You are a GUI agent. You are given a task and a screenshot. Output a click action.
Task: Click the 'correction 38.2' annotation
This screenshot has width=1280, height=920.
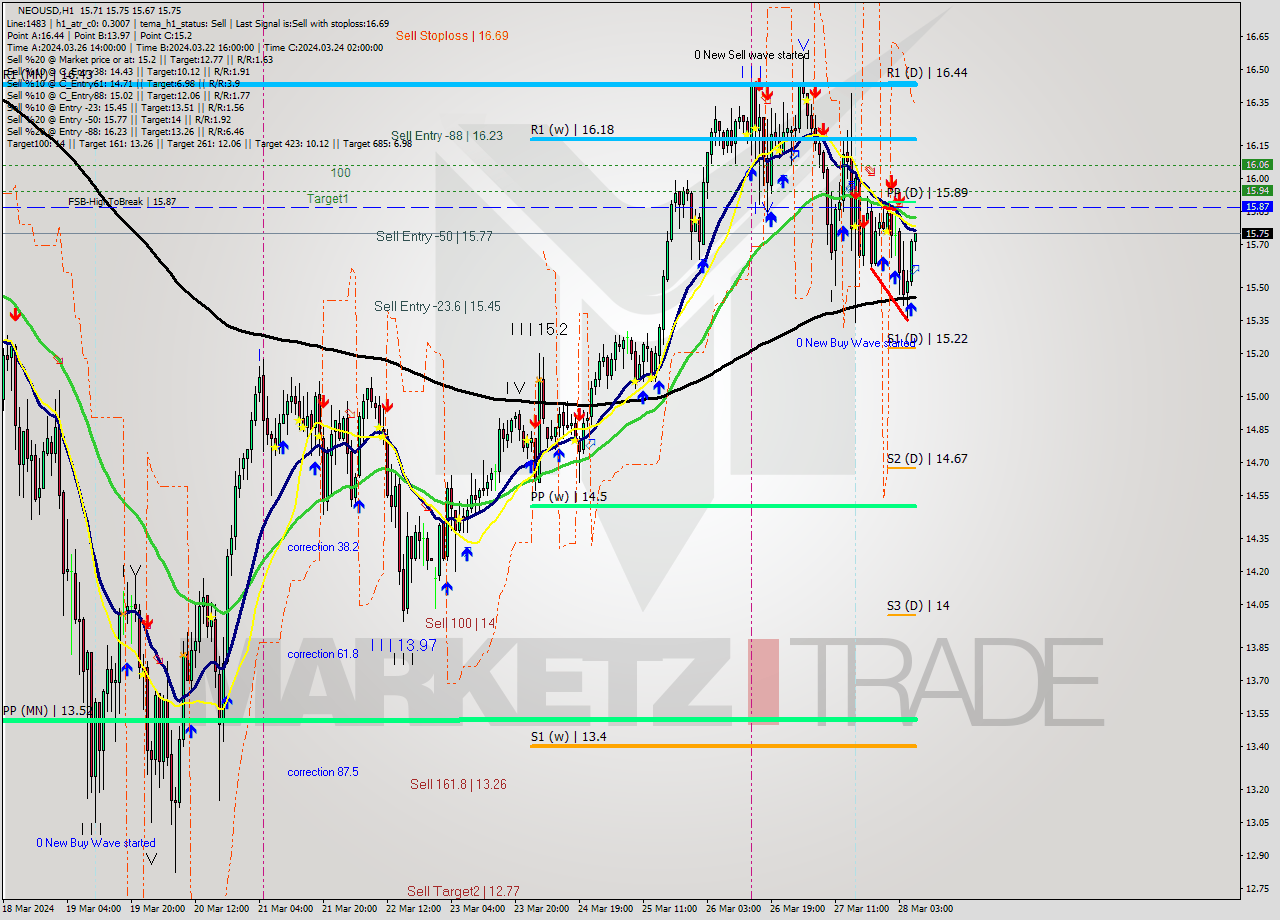click(x=323, y=548)
